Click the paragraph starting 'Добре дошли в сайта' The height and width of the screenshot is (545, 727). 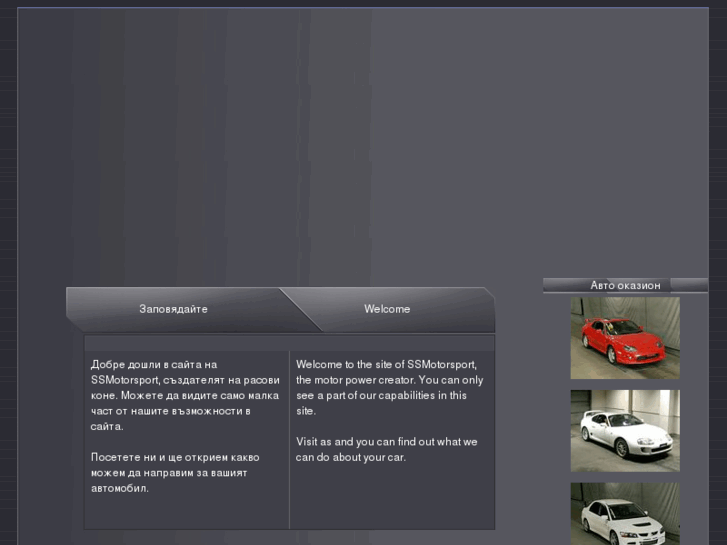185,395
